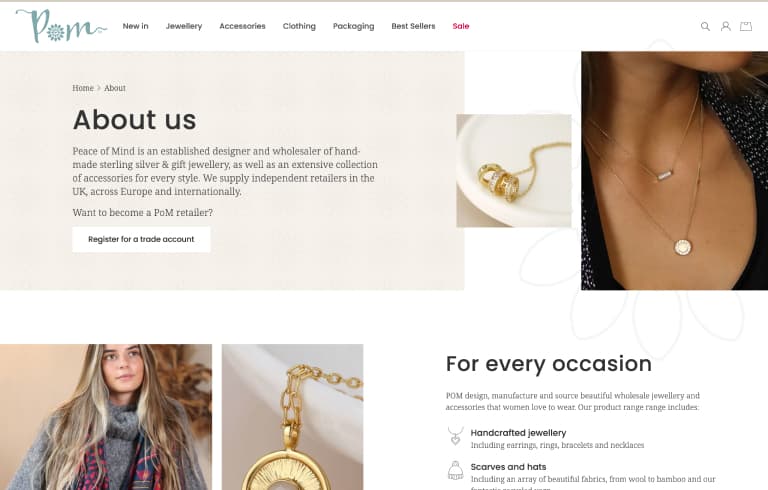Open the Clothing menu
Screen dimensions: 768x490
pos(299,26)
